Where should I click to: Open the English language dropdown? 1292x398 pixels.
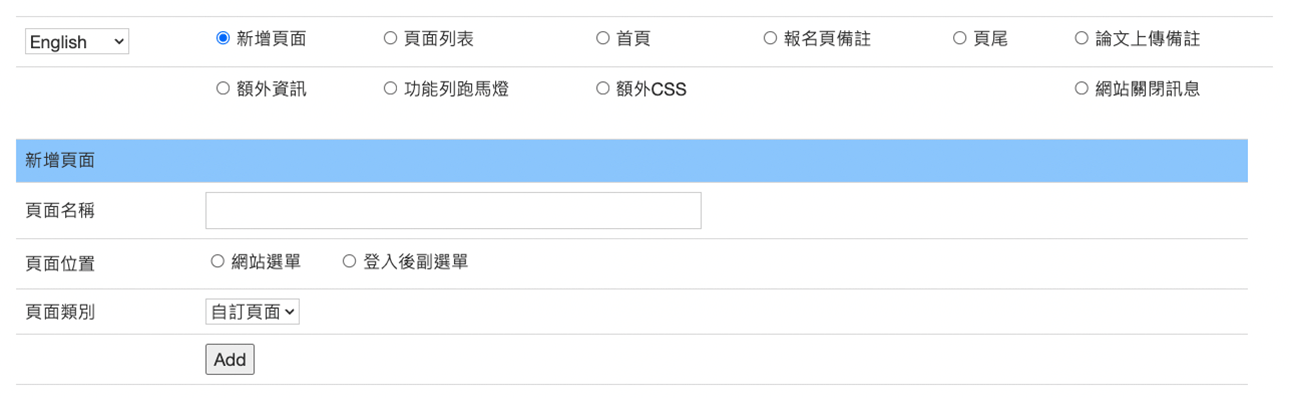77,42
